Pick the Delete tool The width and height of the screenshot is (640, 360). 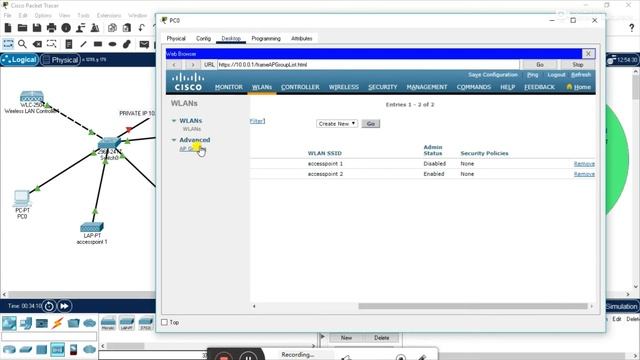coord(37,44)
